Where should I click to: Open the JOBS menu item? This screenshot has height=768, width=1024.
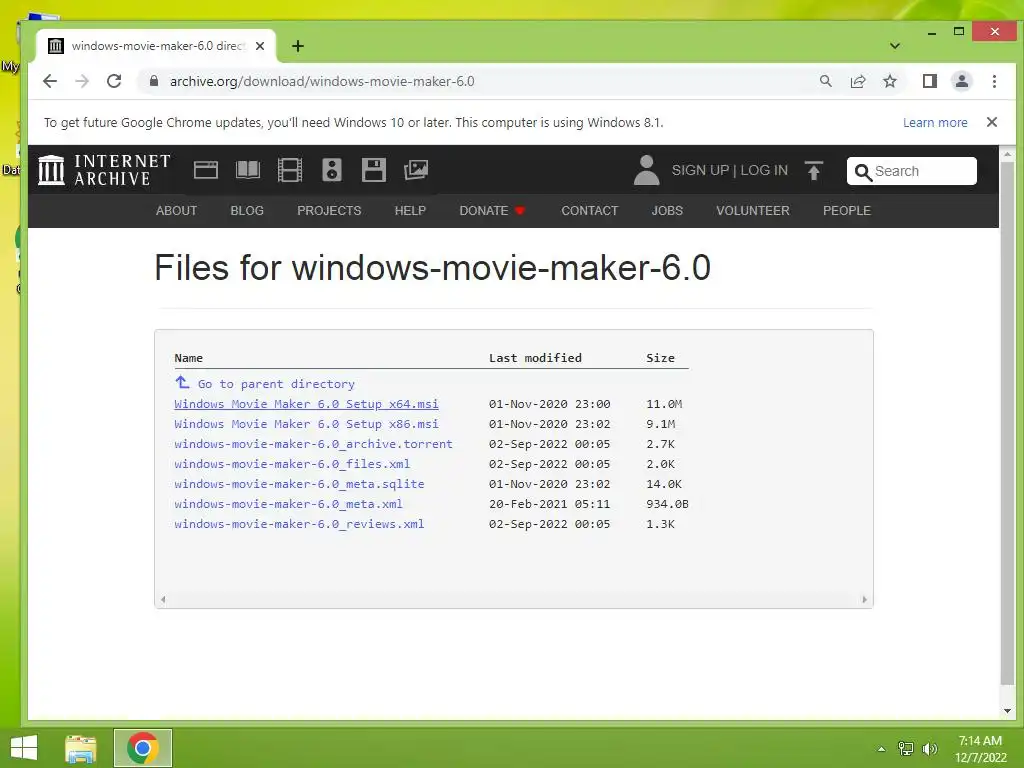[667, 210]
